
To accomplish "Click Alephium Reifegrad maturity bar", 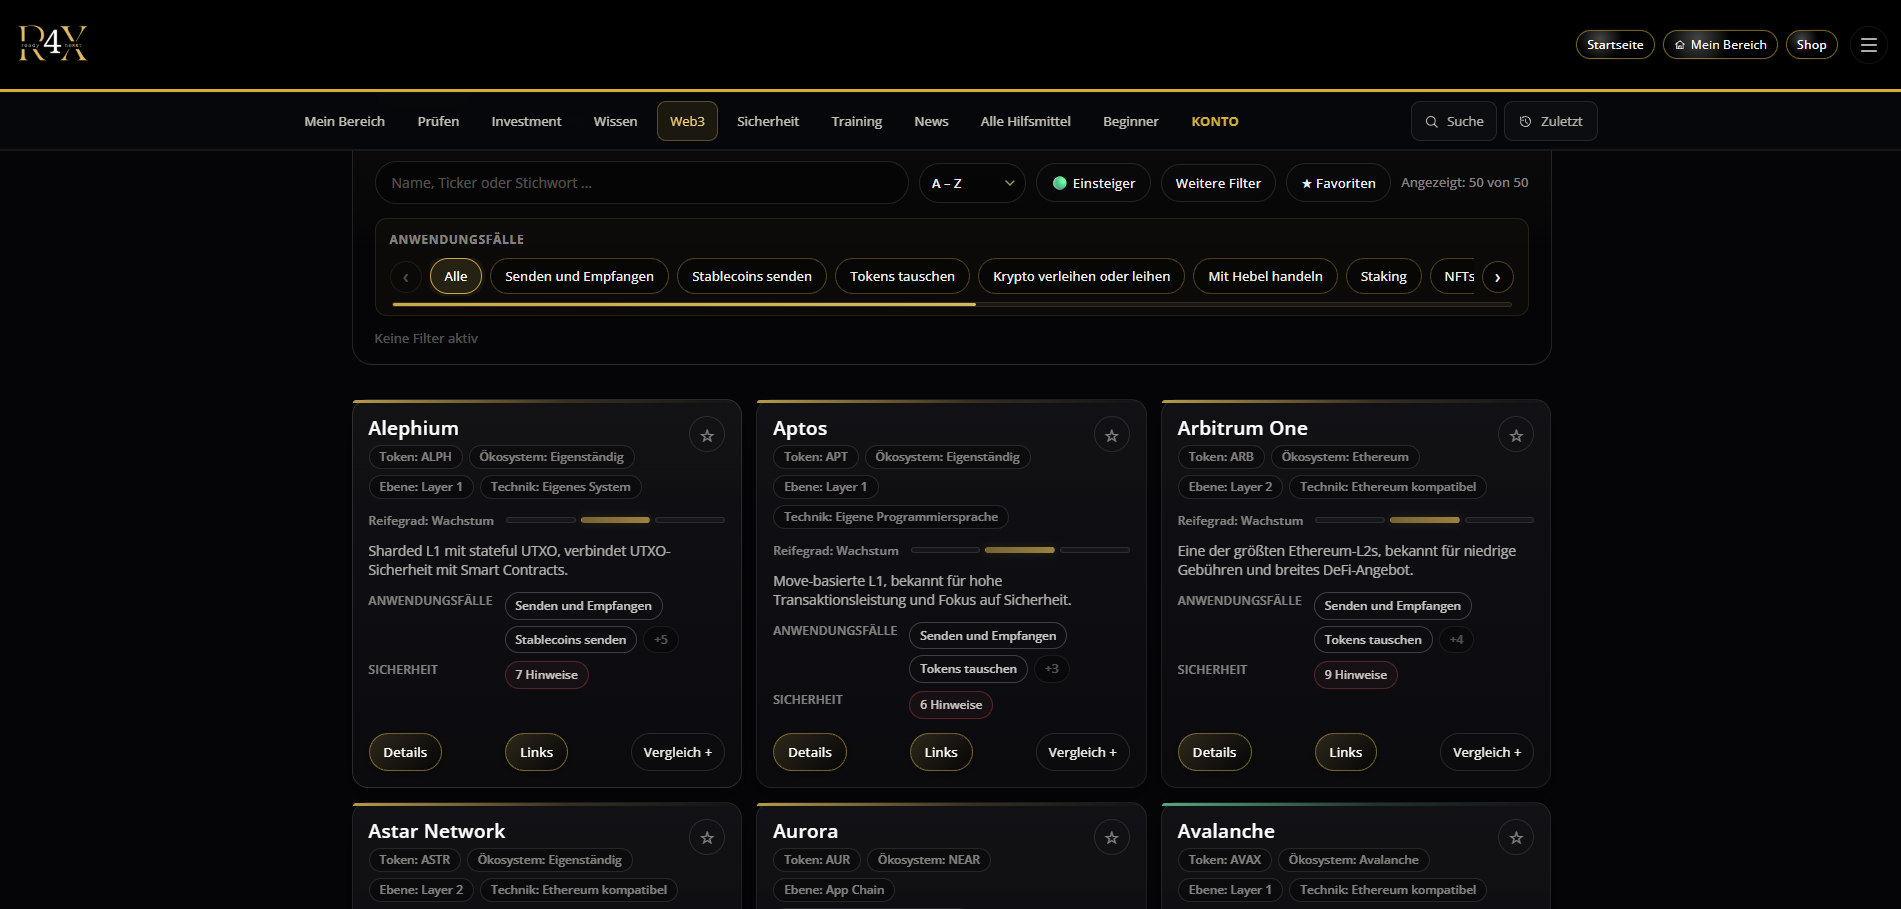I will click(x=615, y=520).
